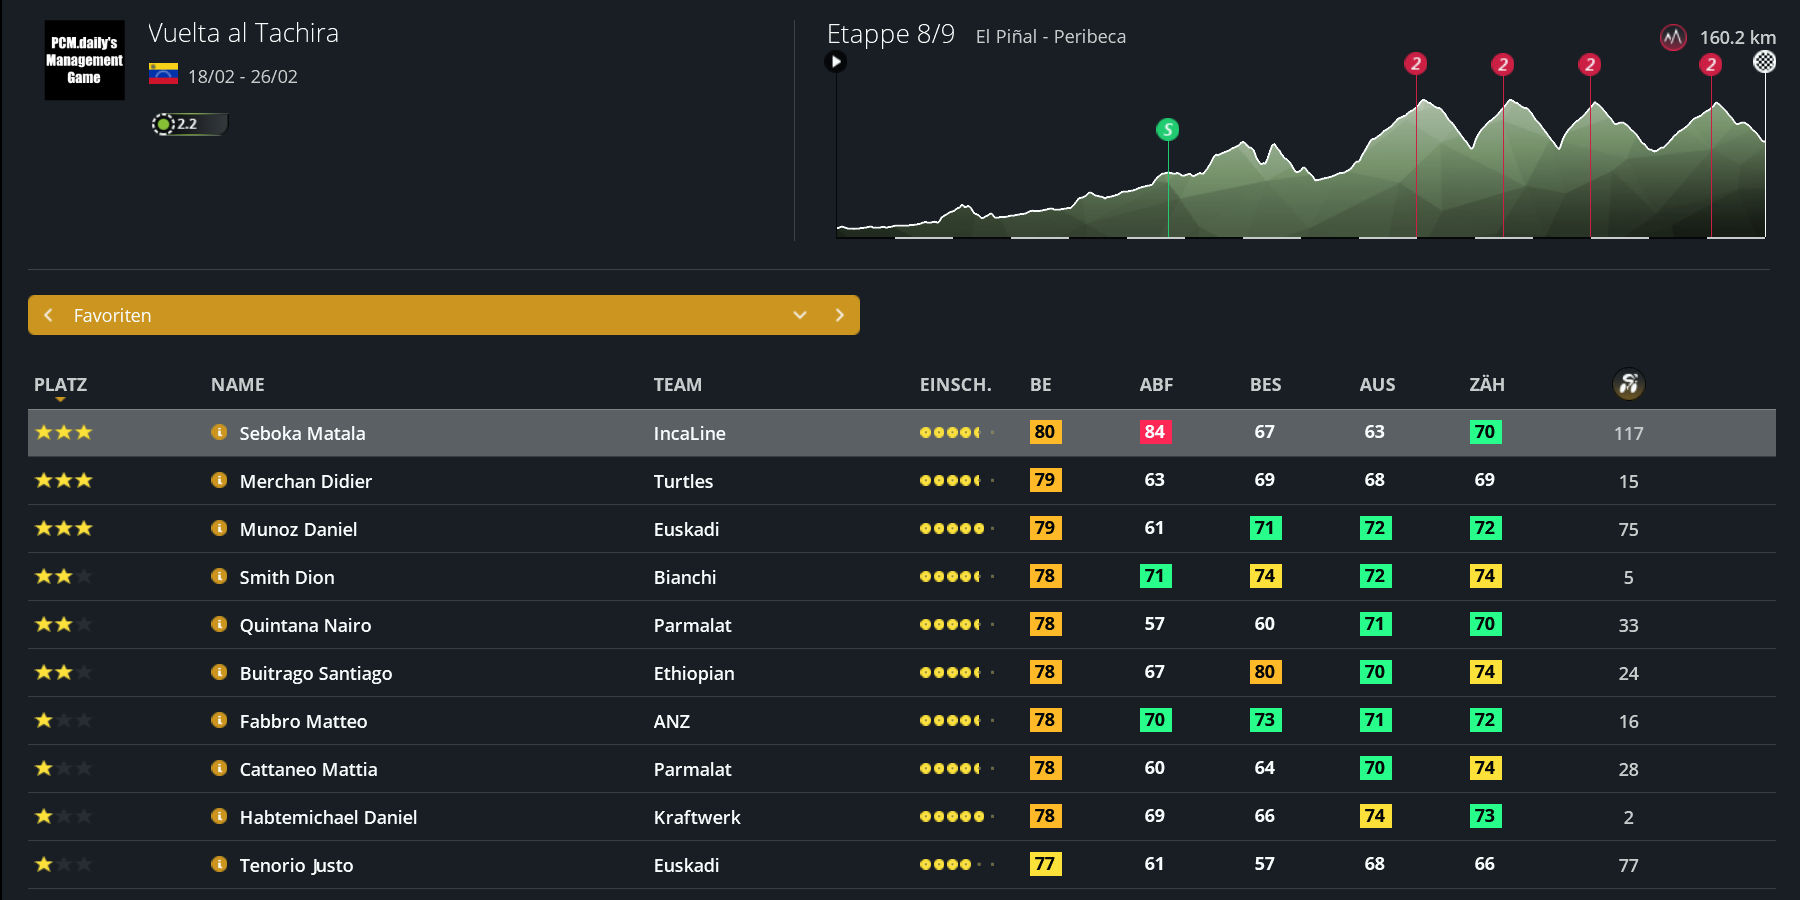The image size is (1800, 900).
Task: Sort table by BE column header
Action: point(1040,385)
